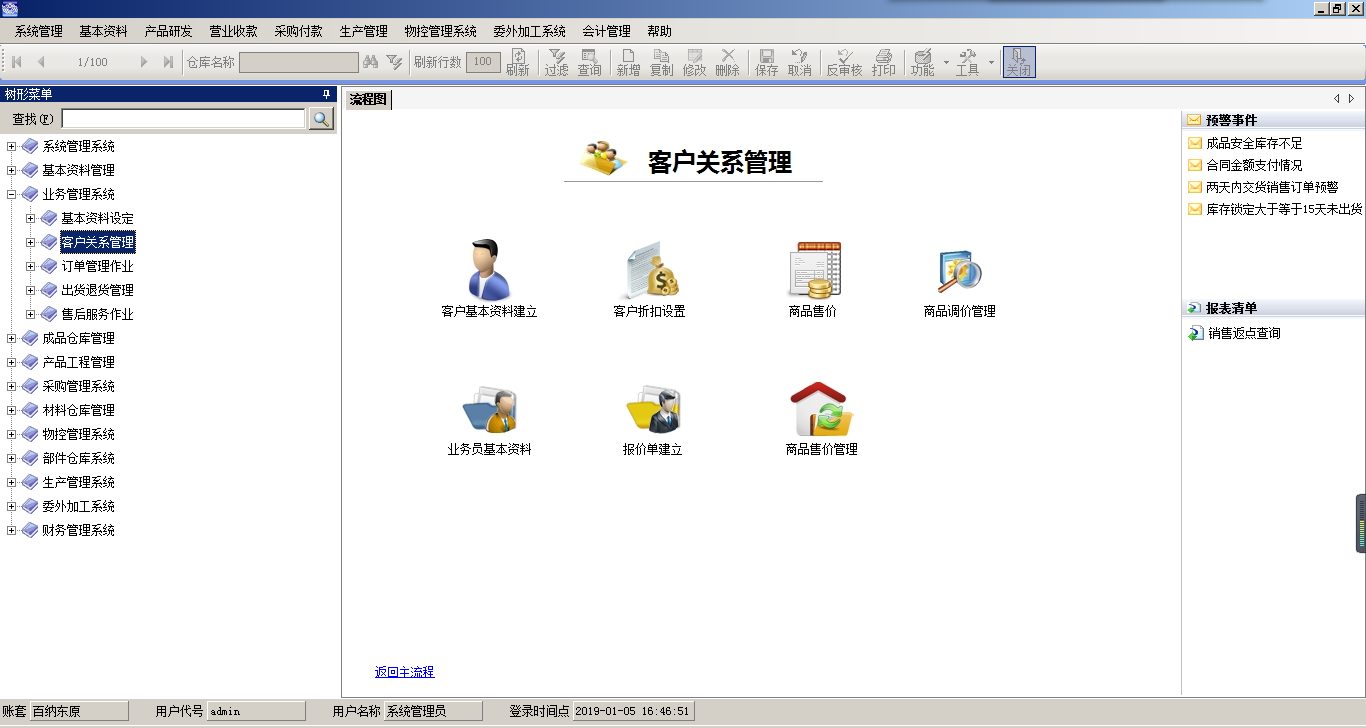1366x728 pixels.
Task: Click the search magnifier button beside 查找
Action: point(321,119)
